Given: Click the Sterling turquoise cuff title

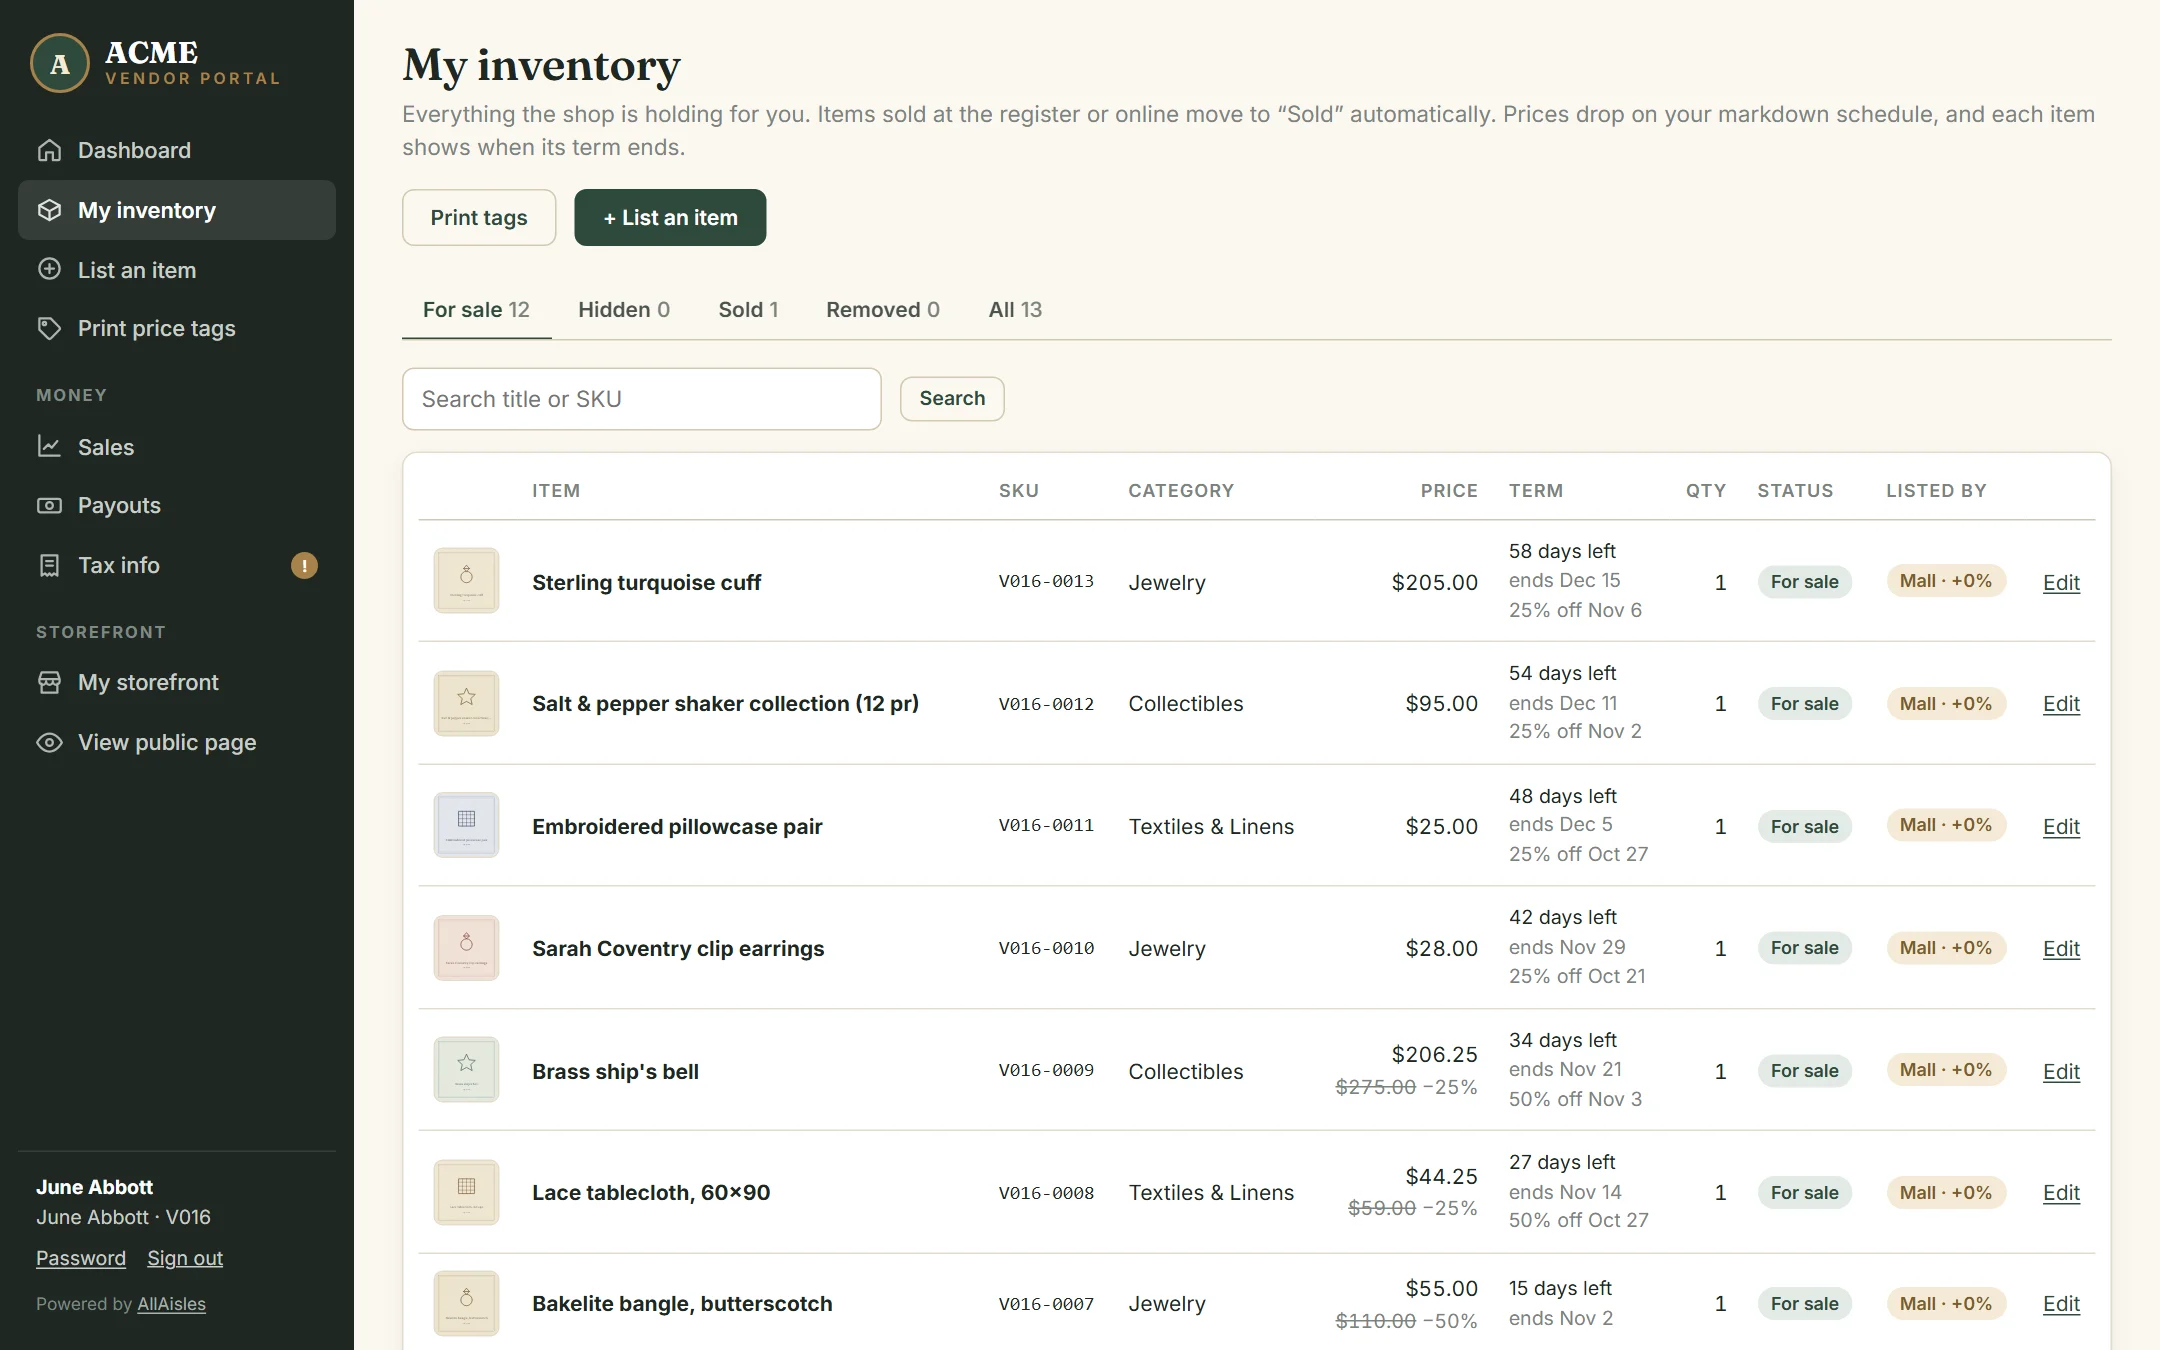Looking at the screenshot, I should (x=646, y=582).
